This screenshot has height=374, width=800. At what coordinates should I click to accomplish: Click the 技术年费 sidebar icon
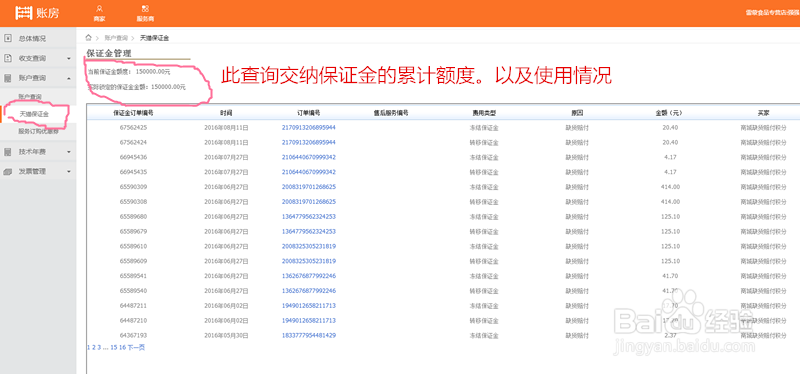8,152
